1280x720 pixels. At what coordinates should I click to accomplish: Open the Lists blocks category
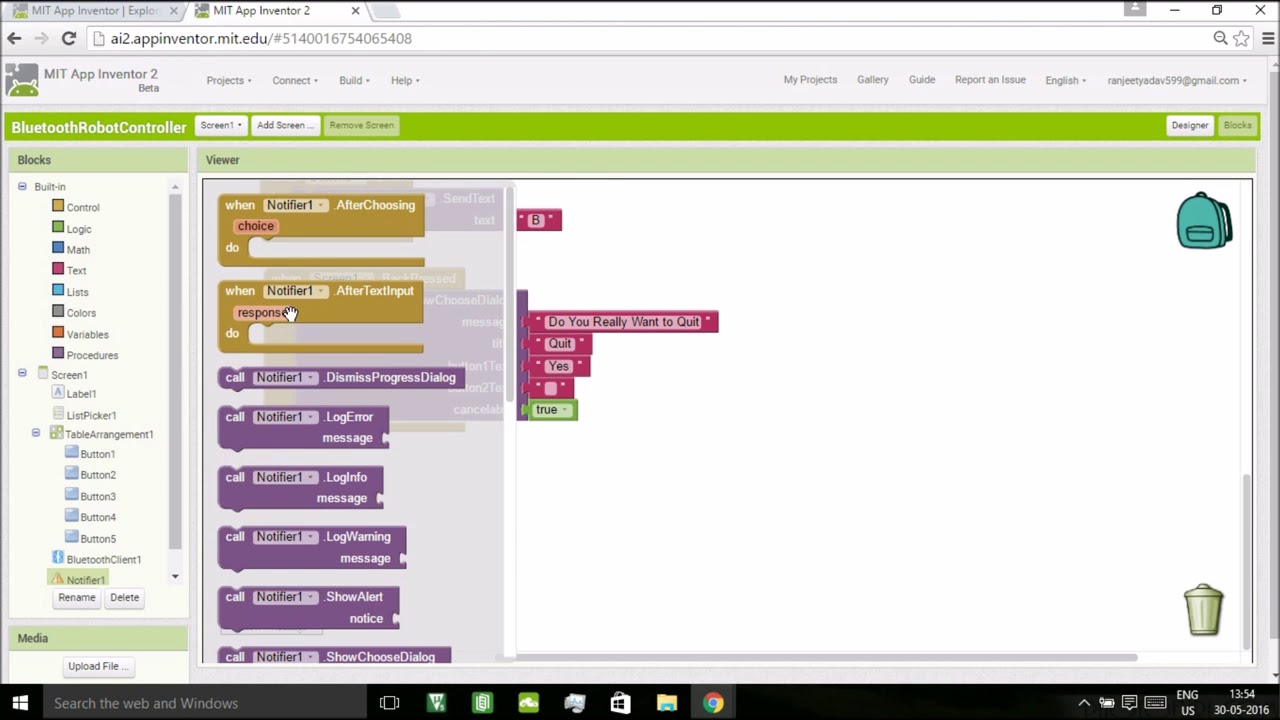(x=77, y=292)
